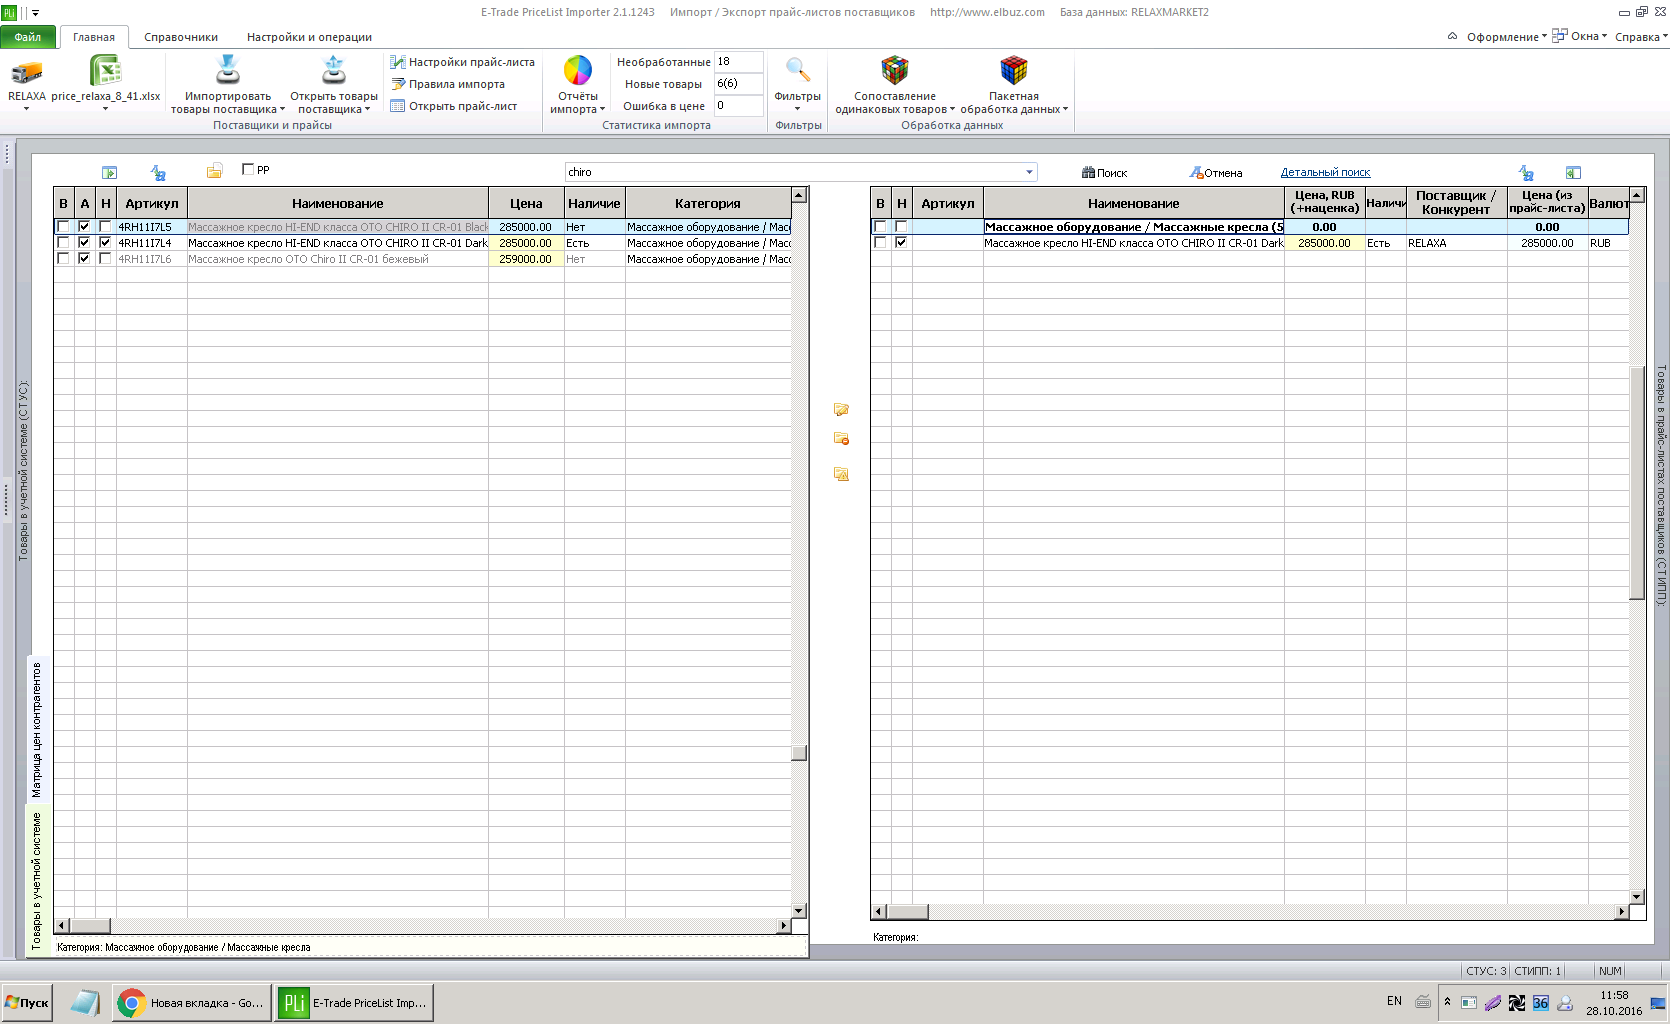Click the left table horizontal scrollbar thumb
The image size is (1670, 1024).
pyautogui.click(x=90, y=926)
